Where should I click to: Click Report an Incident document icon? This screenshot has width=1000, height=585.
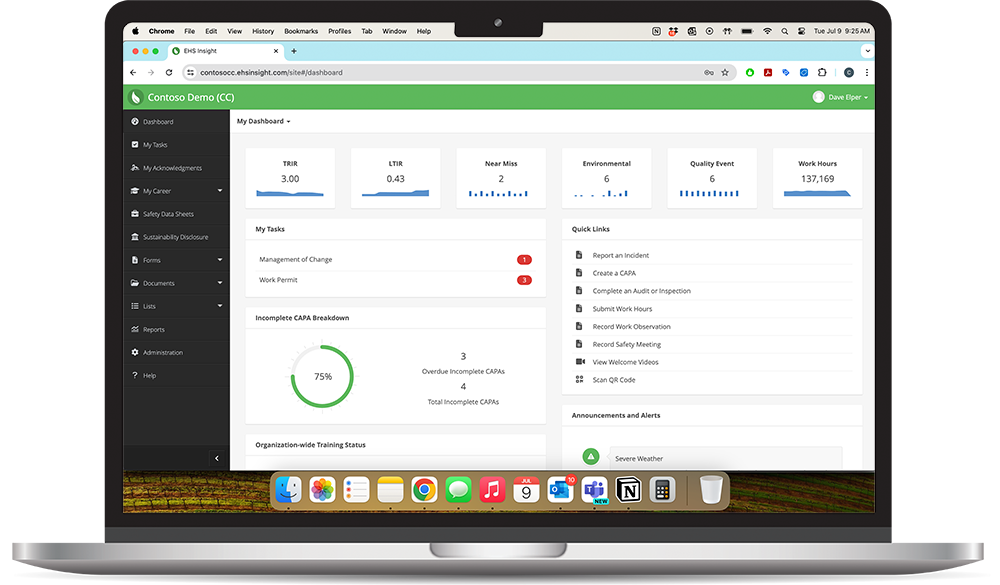579,255
